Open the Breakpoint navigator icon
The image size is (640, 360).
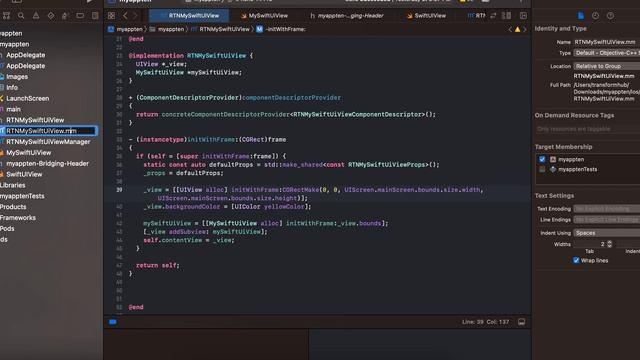click(80, 16)
